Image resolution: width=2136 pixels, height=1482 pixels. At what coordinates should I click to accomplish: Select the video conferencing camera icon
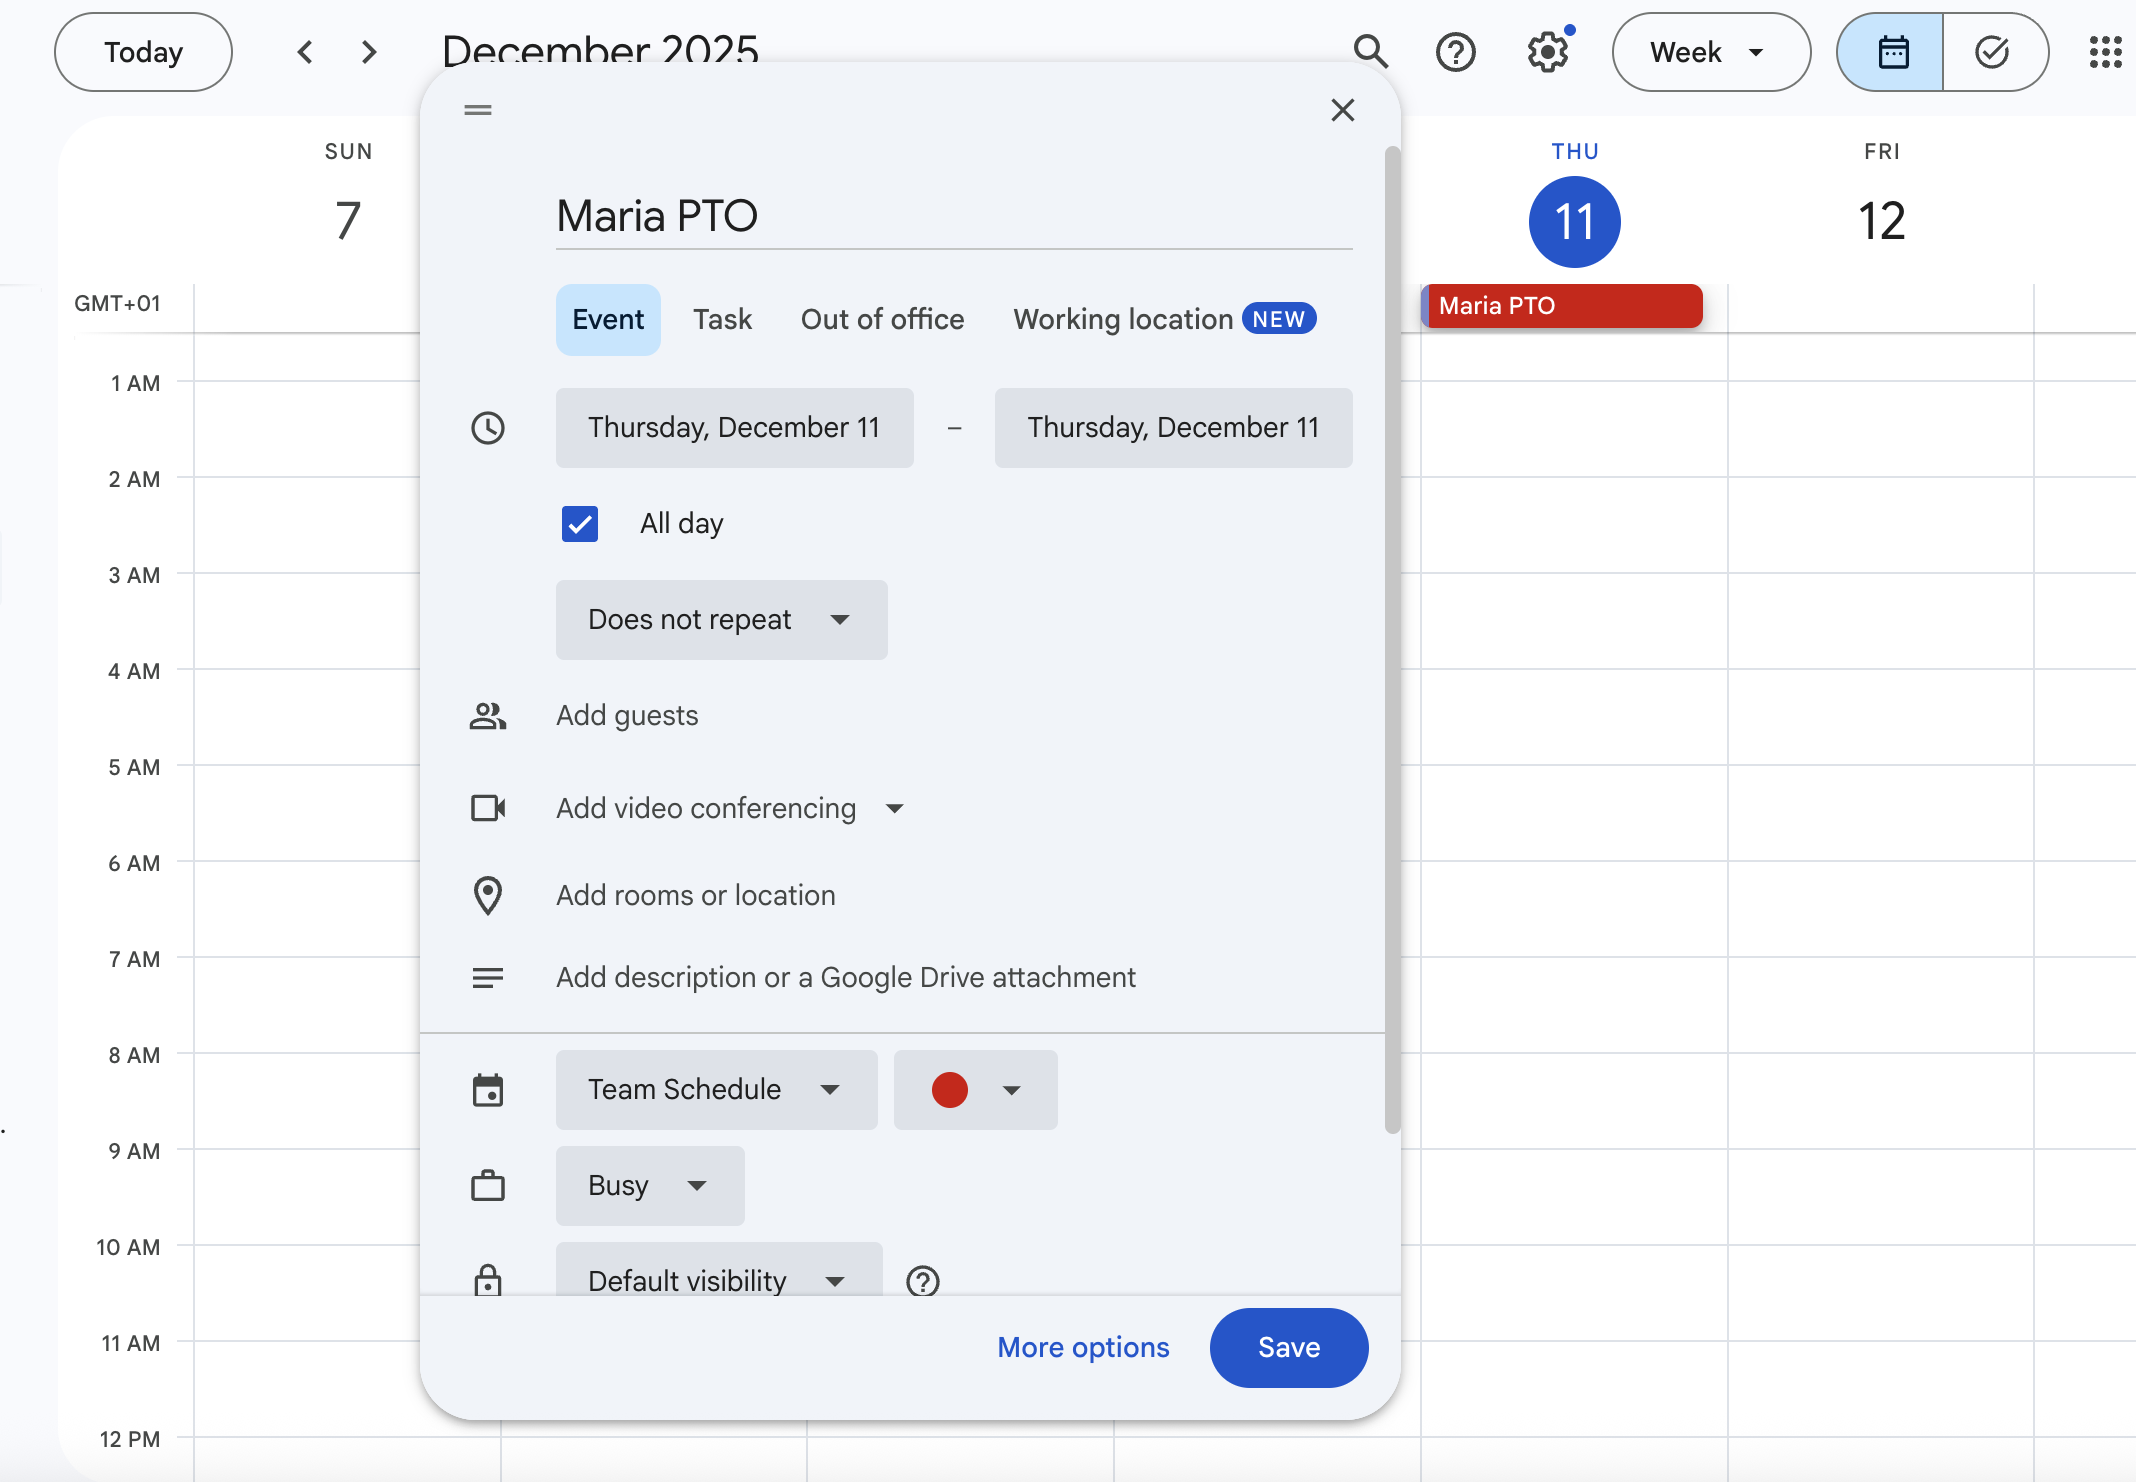pos(488,808)
